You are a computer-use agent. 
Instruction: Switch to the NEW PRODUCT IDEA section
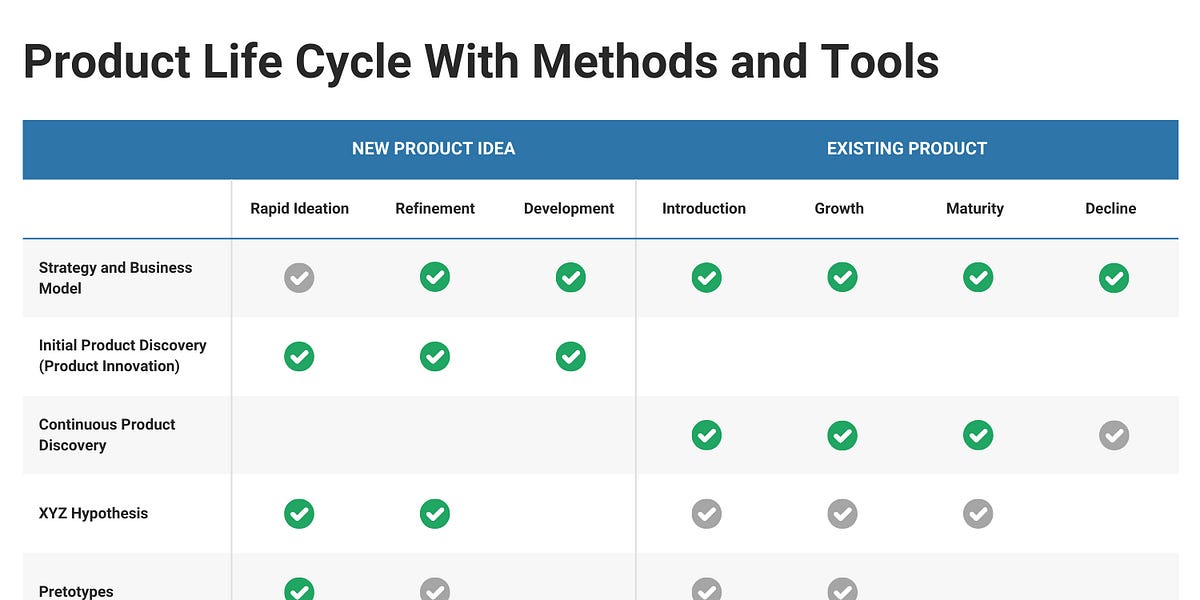(433, 148)
